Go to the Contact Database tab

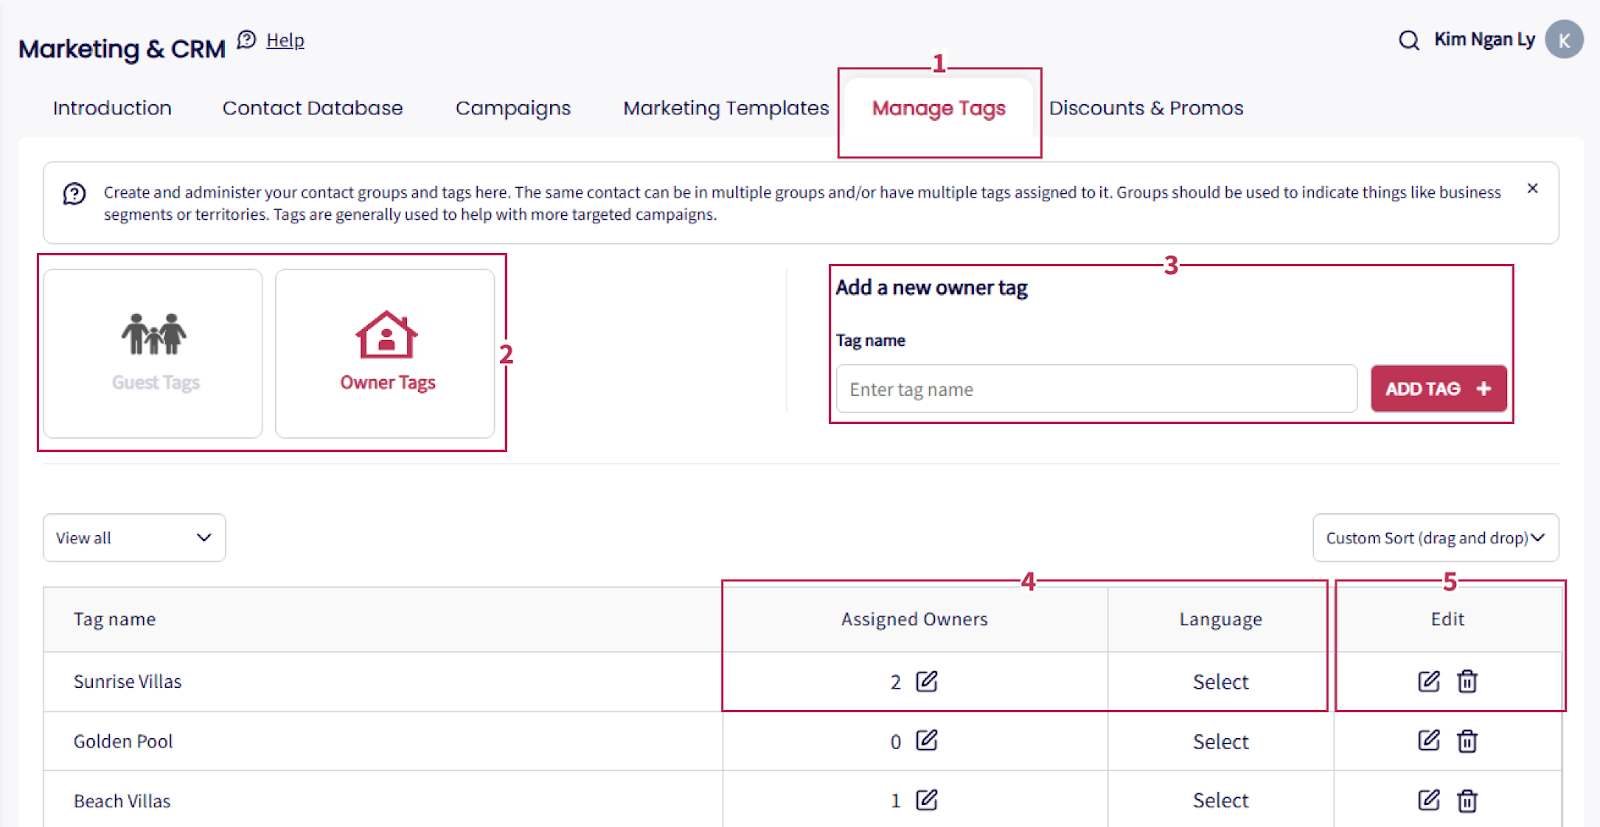click(x=312, y=108)
